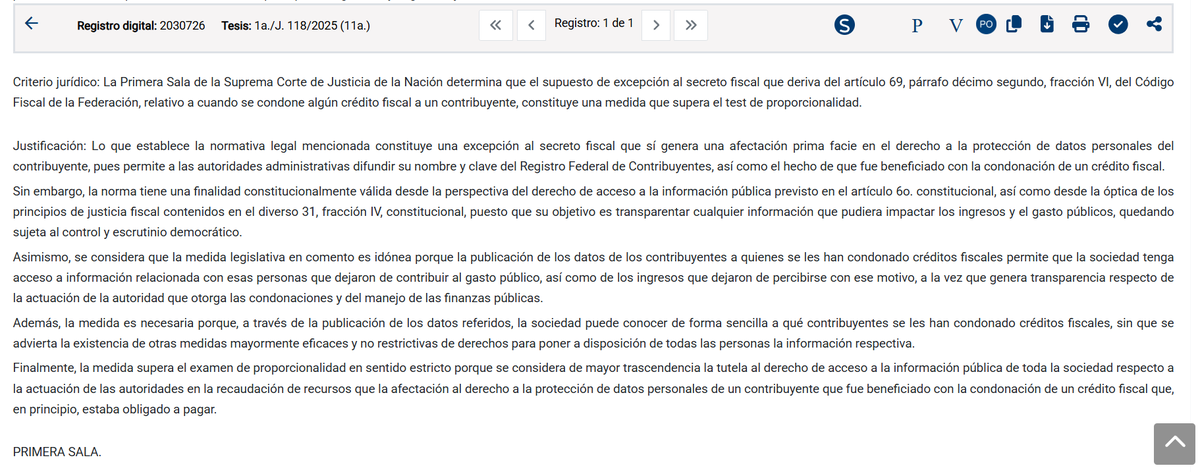1200x472 pixels.
Task: Click the P letter icon
Action: point(916,25)
